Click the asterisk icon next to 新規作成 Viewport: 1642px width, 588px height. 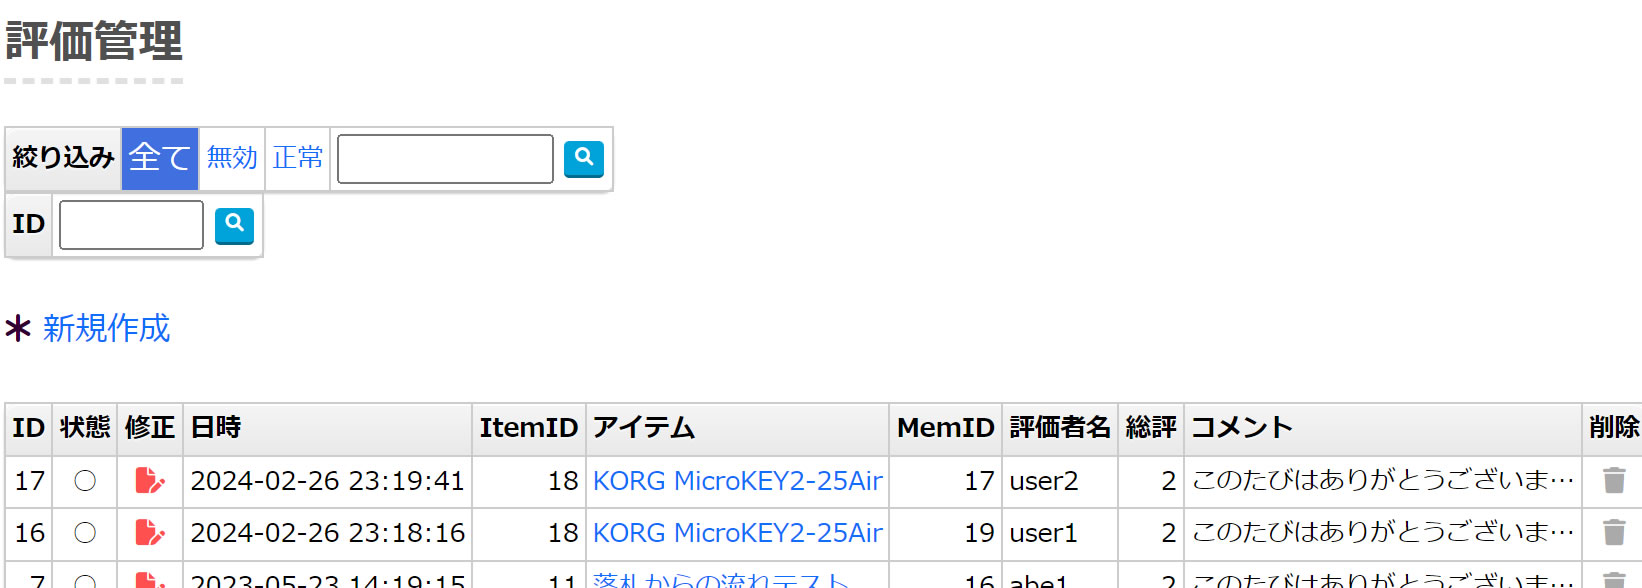pyautogui.click(x=18, y=328)
